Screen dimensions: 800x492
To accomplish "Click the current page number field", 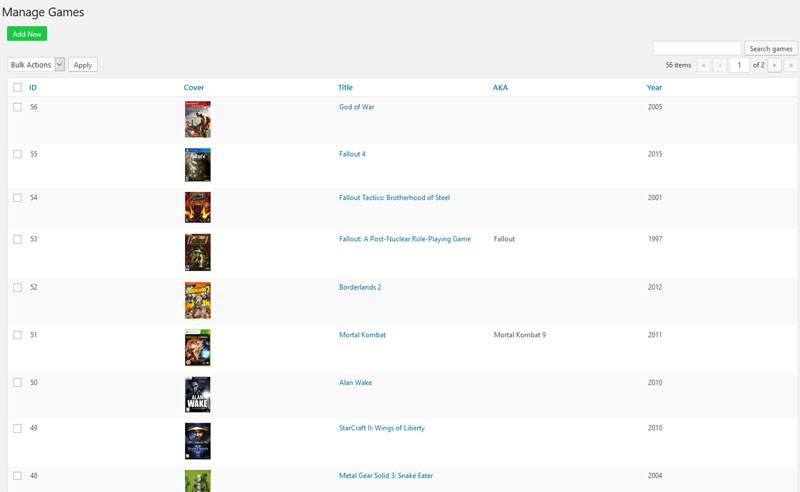I will click(739, 65).
